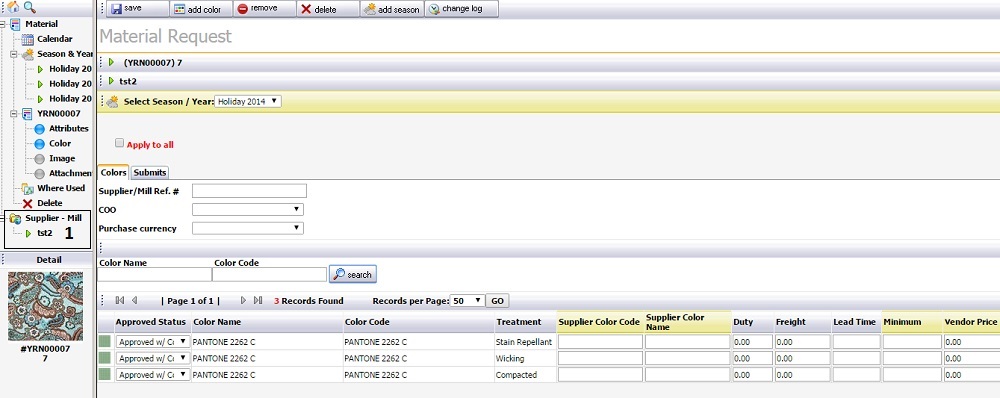Open the COO dropdown
Screen dimensions: 1000x398
[x=248, y=209]
